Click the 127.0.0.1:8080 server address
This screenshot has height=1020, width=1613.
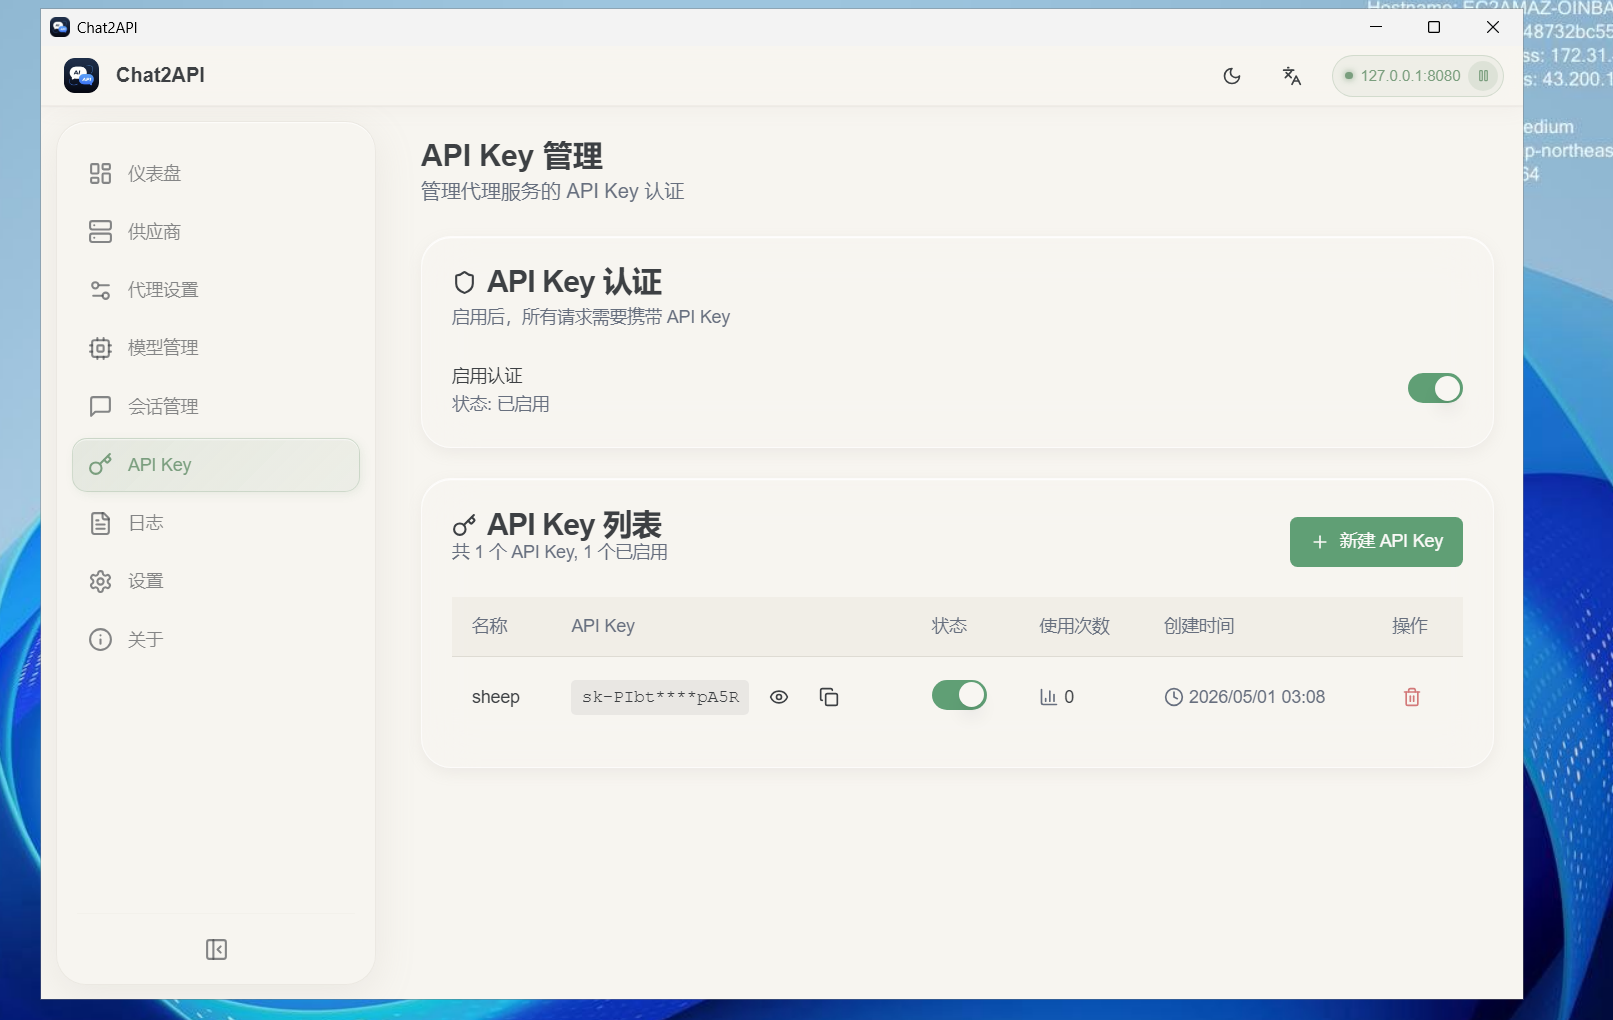click(1410, 76)
